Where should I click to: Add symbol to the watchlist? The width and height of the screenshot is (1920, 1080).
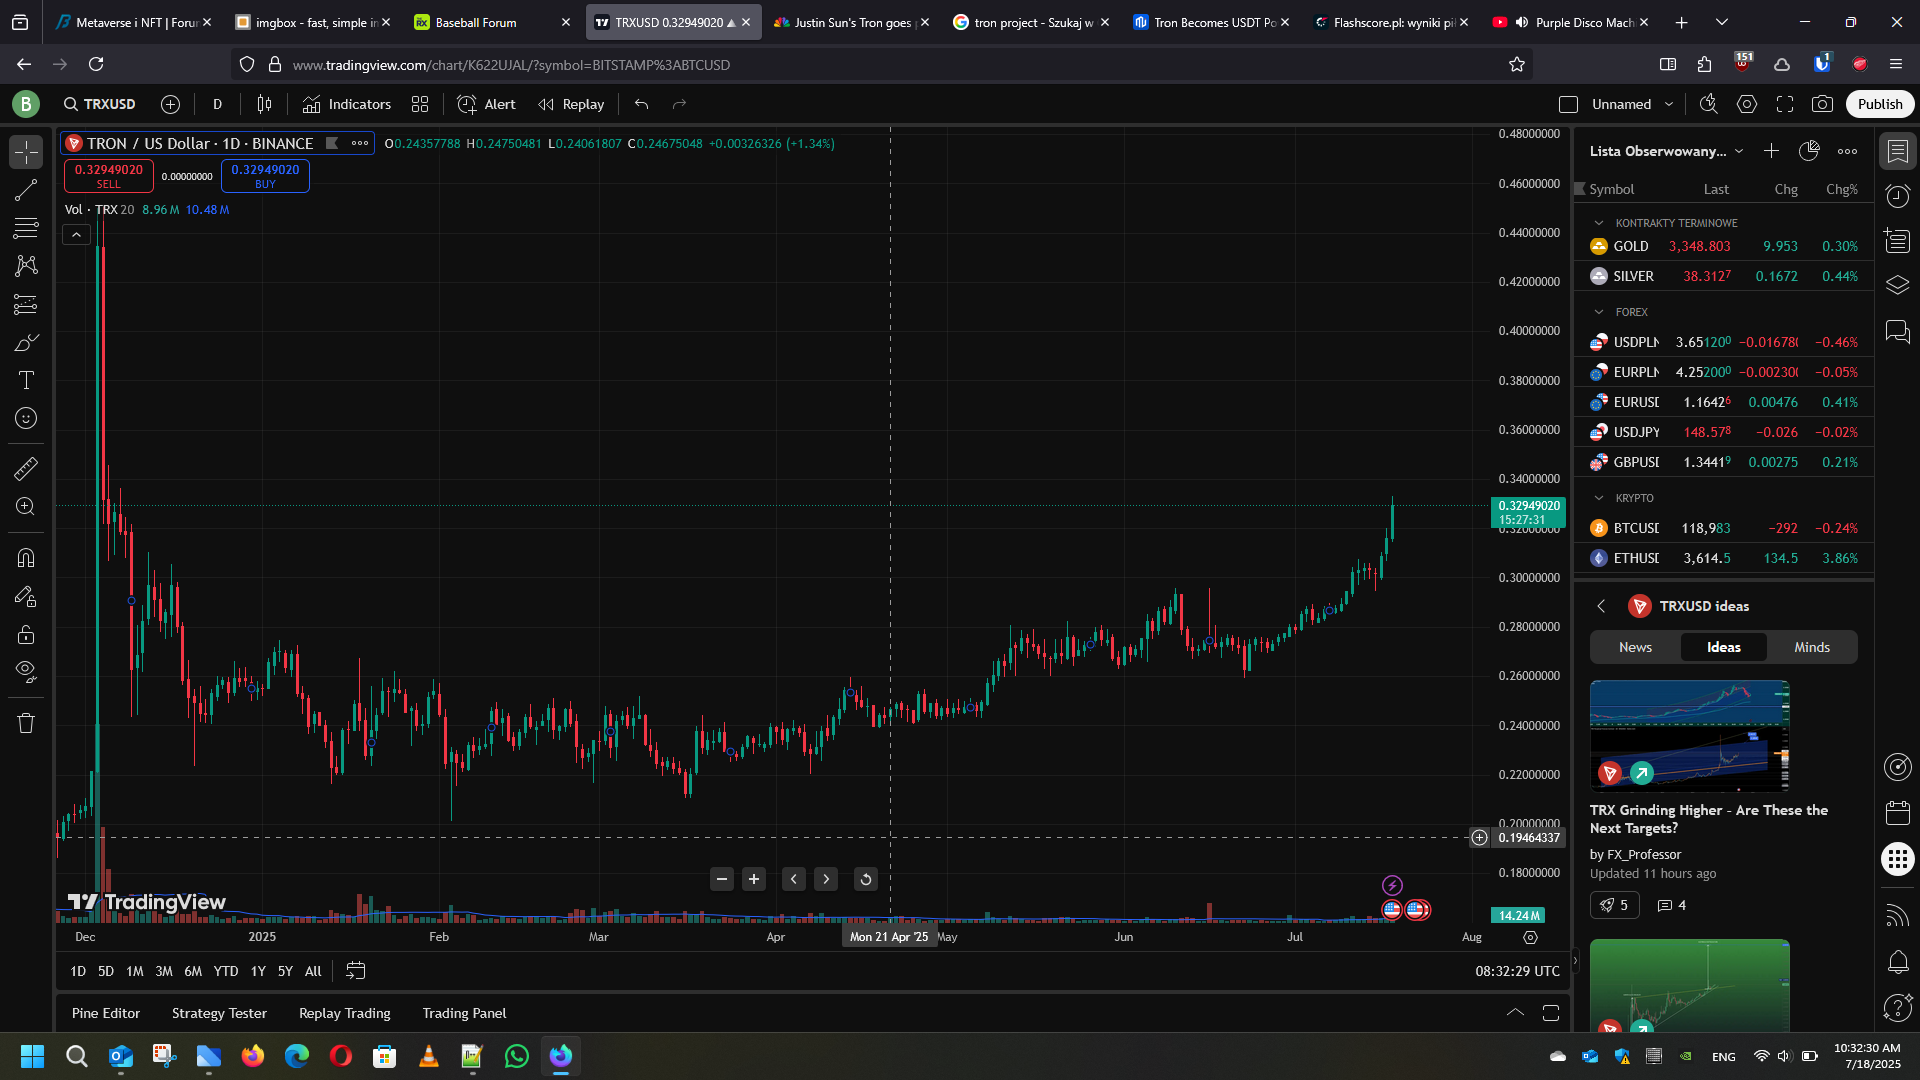click(1771, 151)
